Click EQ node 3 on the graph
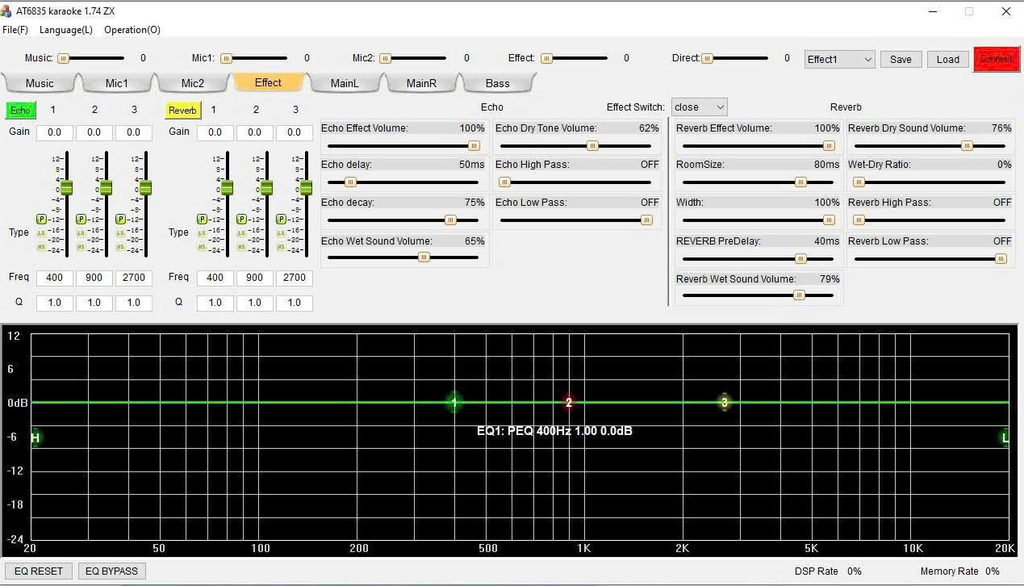Screen dimensions: 1024x586 pyautogui.click(x=725, y=402)
